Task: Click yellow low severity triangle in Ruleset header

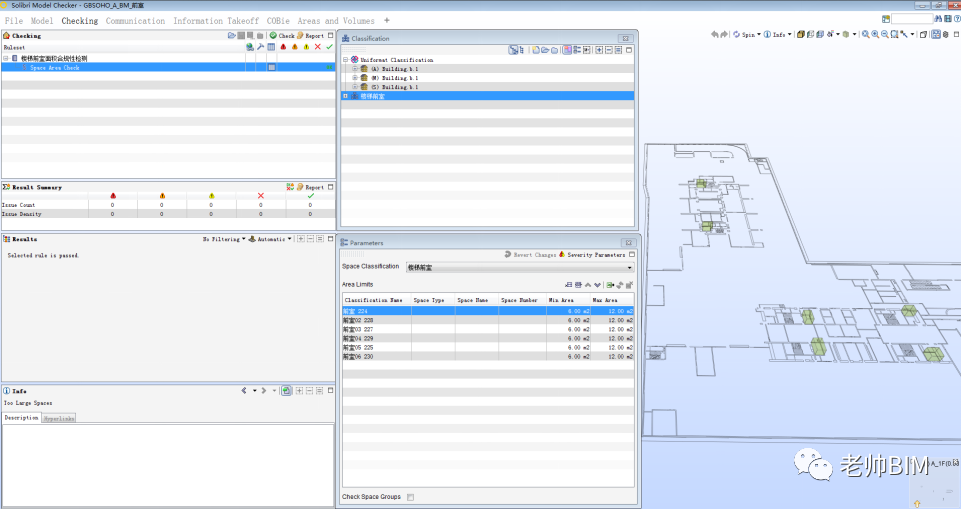Action: pos(306,47)
